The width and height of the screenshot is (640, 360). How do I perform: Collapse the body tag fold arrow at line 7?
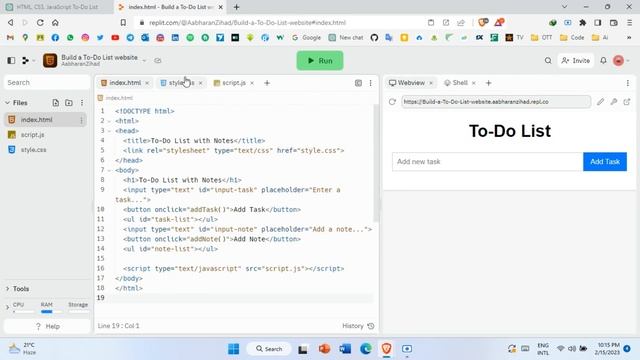click(x=109, y=170)
